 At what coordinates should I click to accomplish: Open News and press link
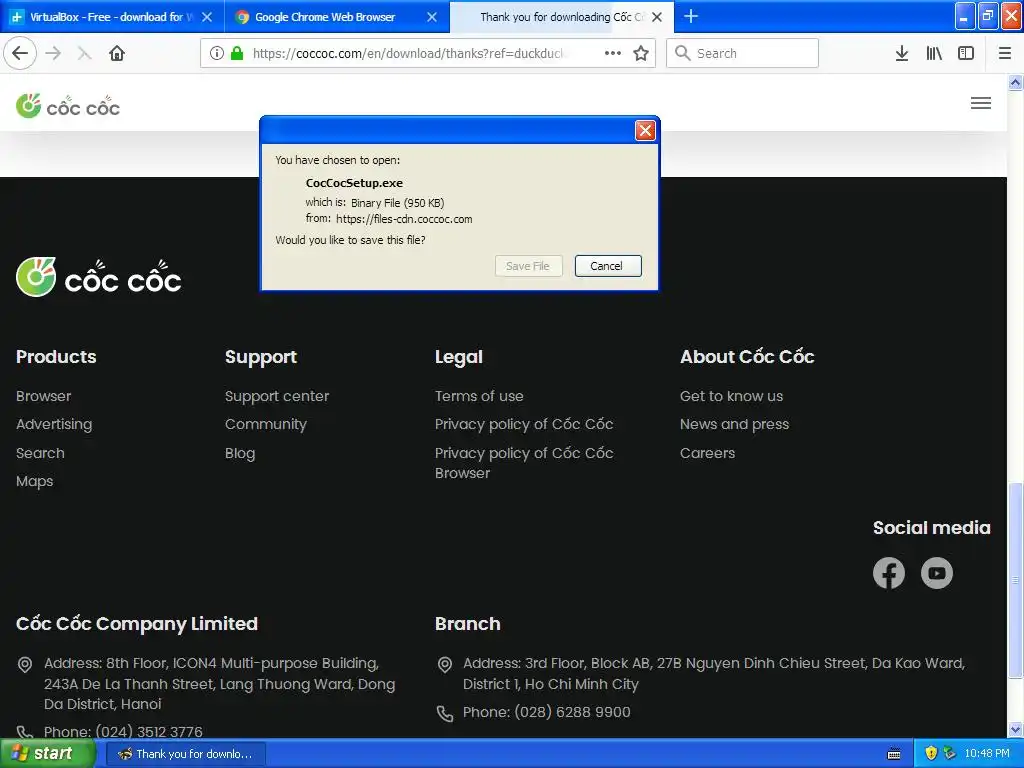[734, 424]
